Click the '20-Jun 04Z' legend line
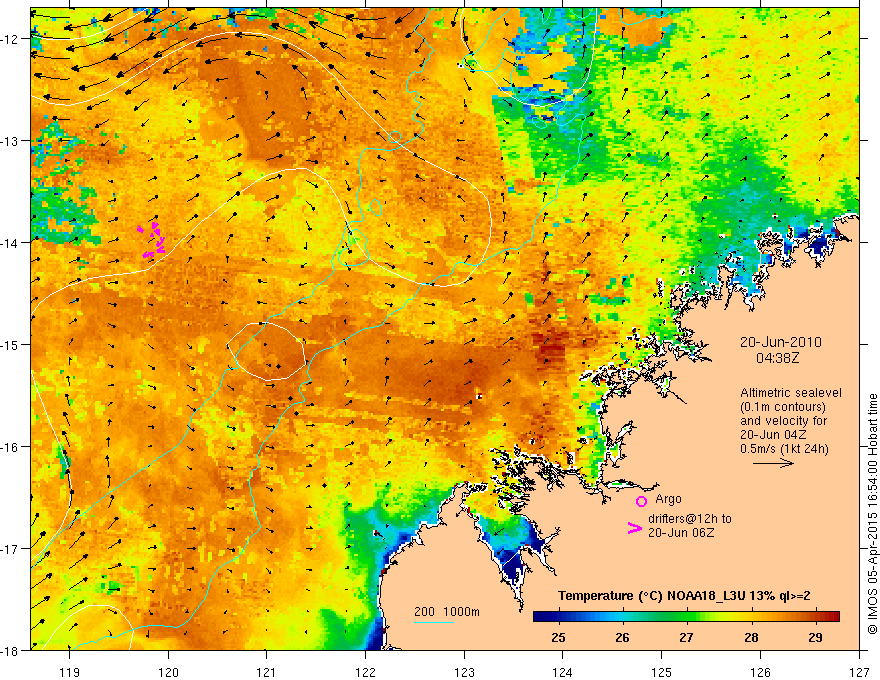This screenshot has width=880, height=680. point(773,435)
